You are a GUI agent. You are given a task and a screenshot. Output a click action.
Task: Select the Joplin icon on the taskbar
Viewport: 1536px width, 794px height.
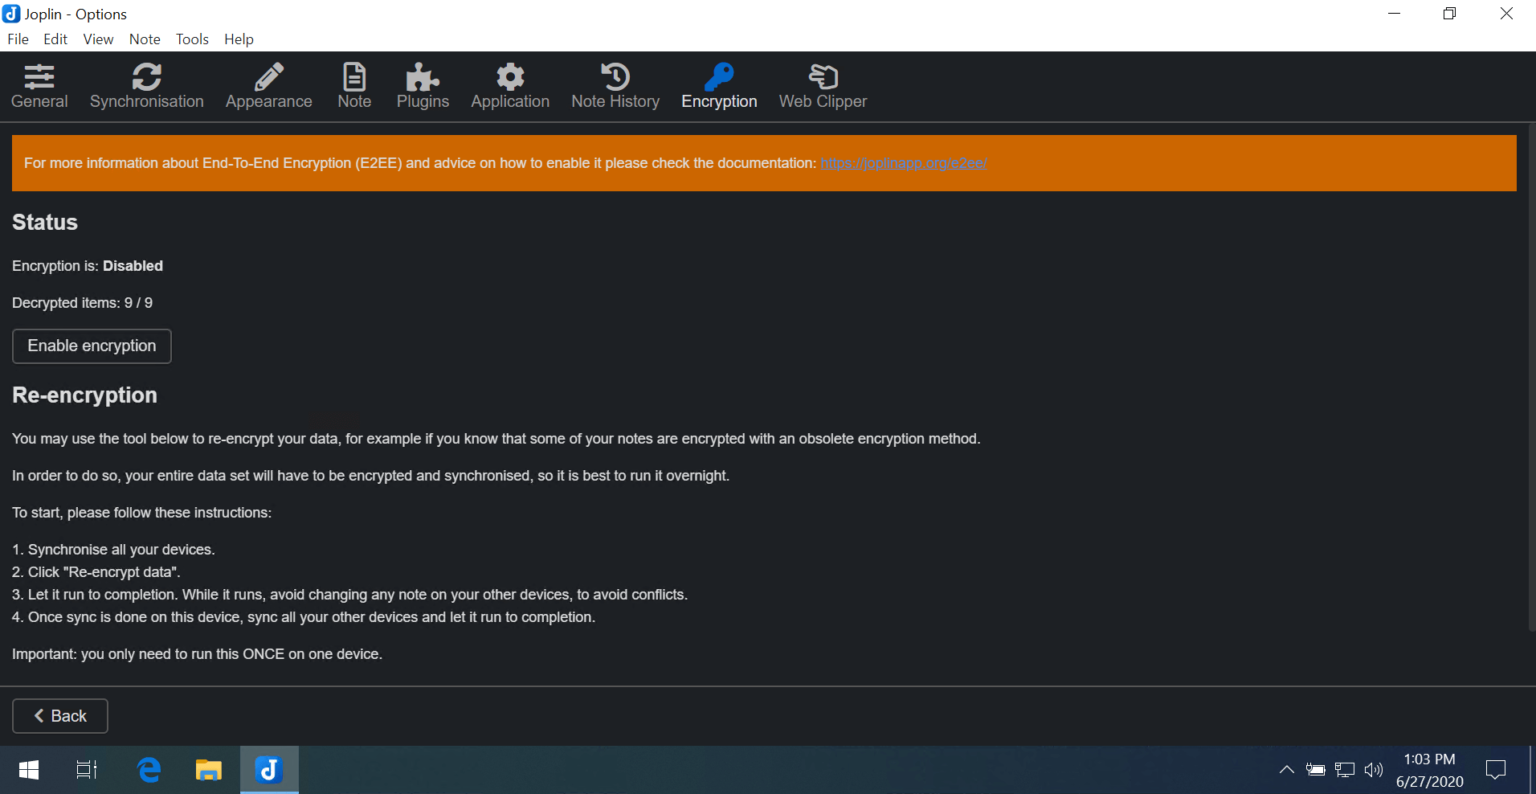tap(268, 769)
